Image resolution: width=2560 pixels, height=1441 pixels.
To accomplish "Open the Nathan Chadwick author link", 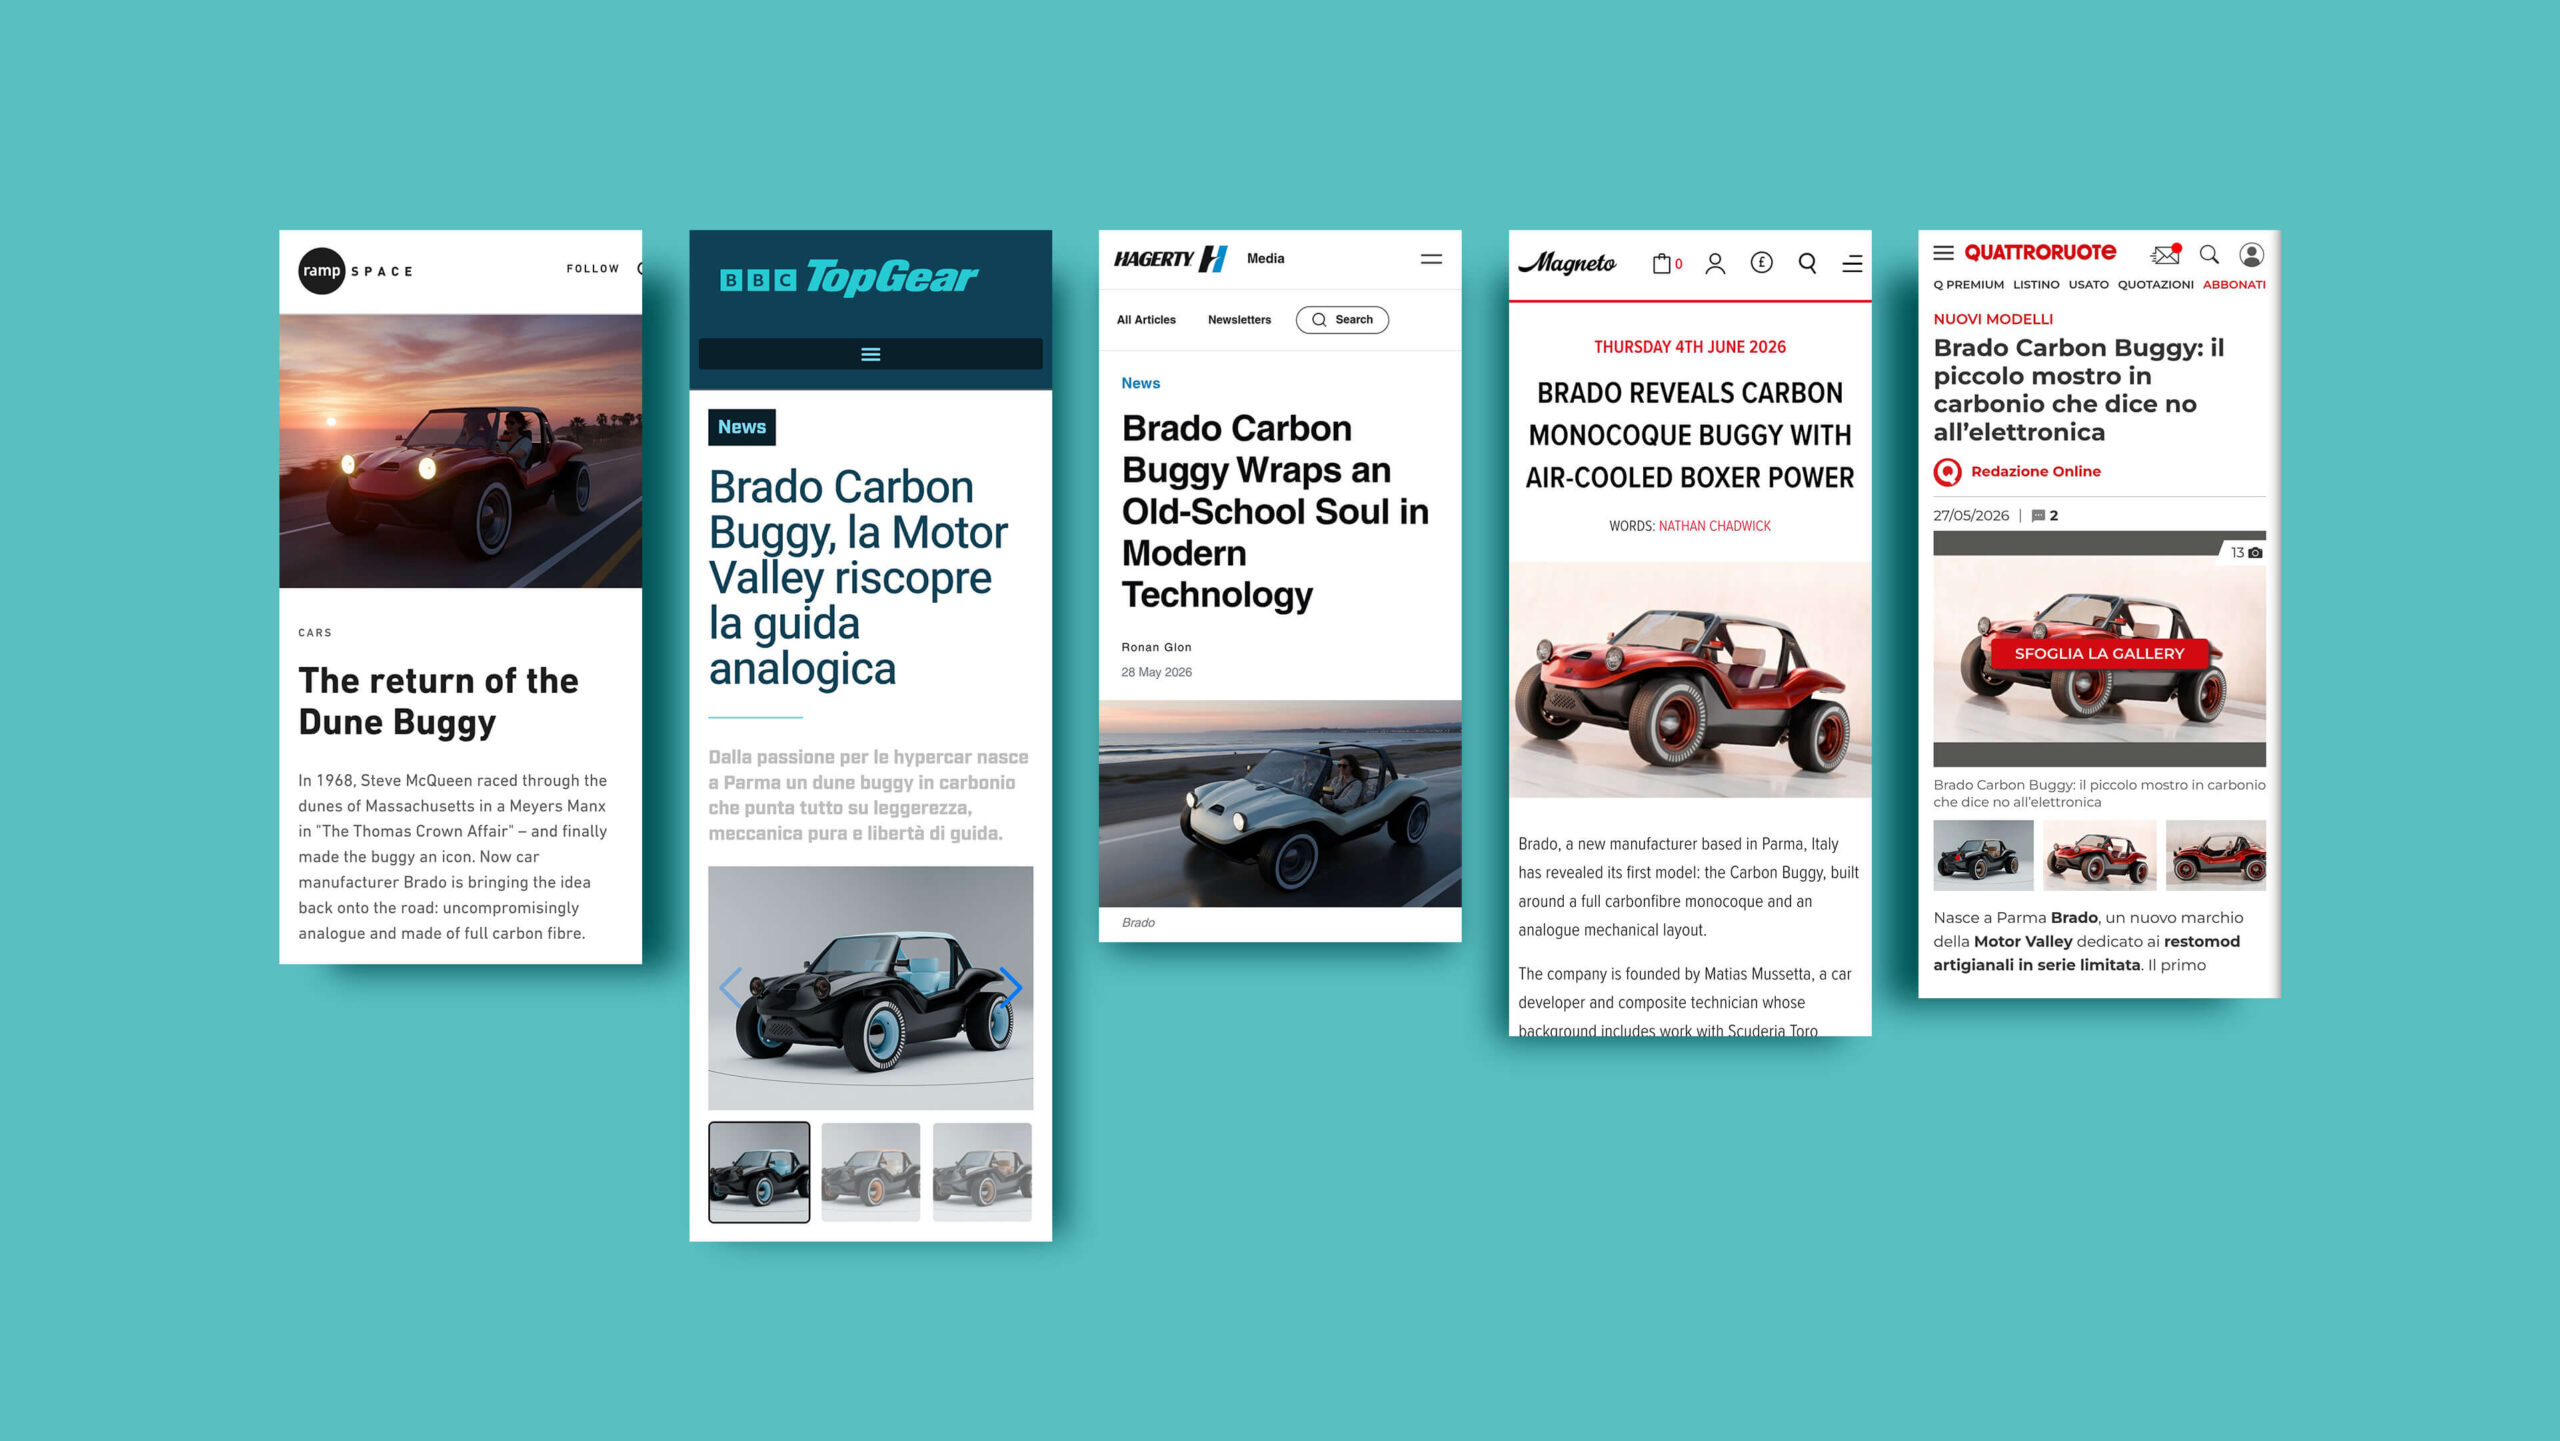I will pyautogui.click(x=1714, y=526).
